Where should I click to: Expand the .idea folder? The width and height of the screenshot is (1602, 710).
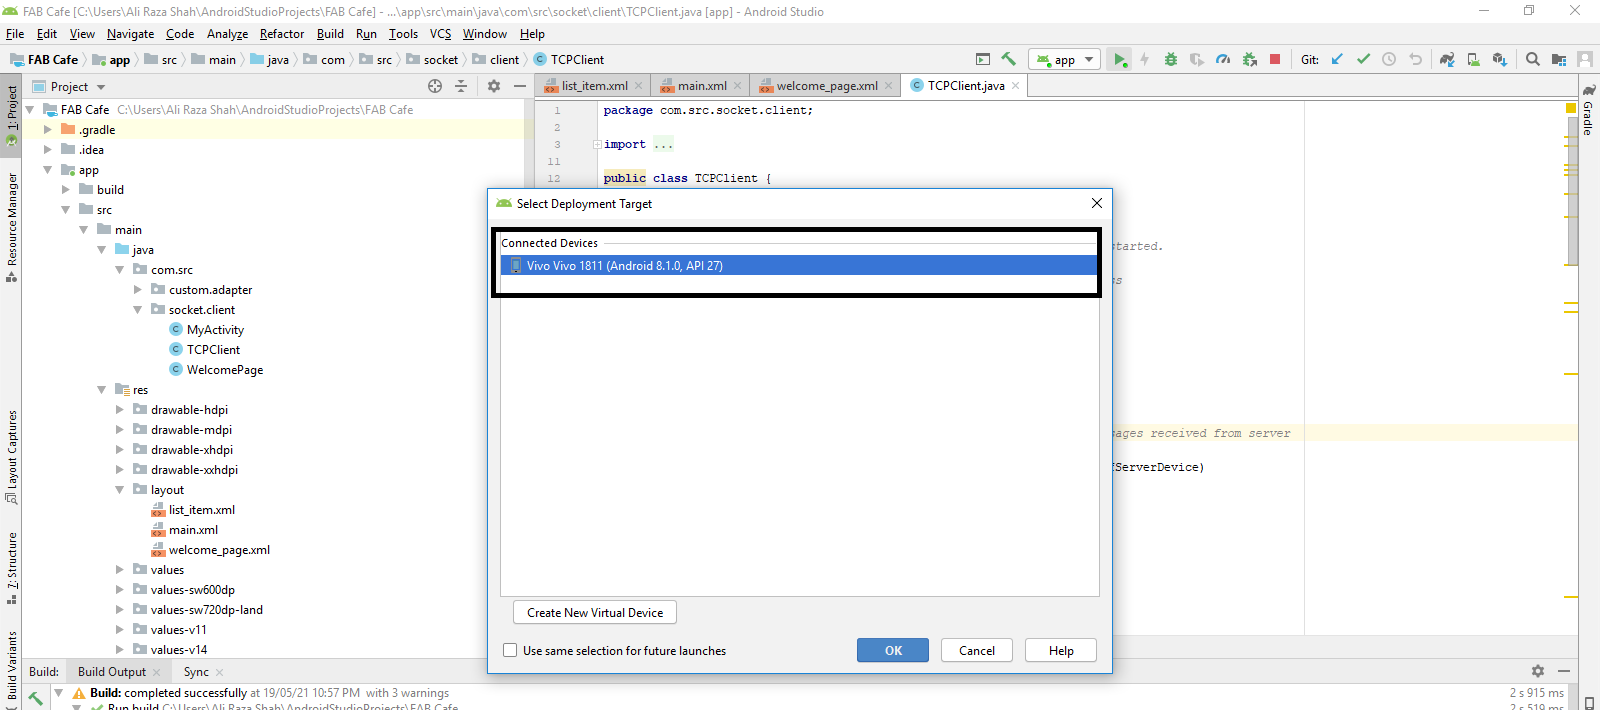pos(47,149)
